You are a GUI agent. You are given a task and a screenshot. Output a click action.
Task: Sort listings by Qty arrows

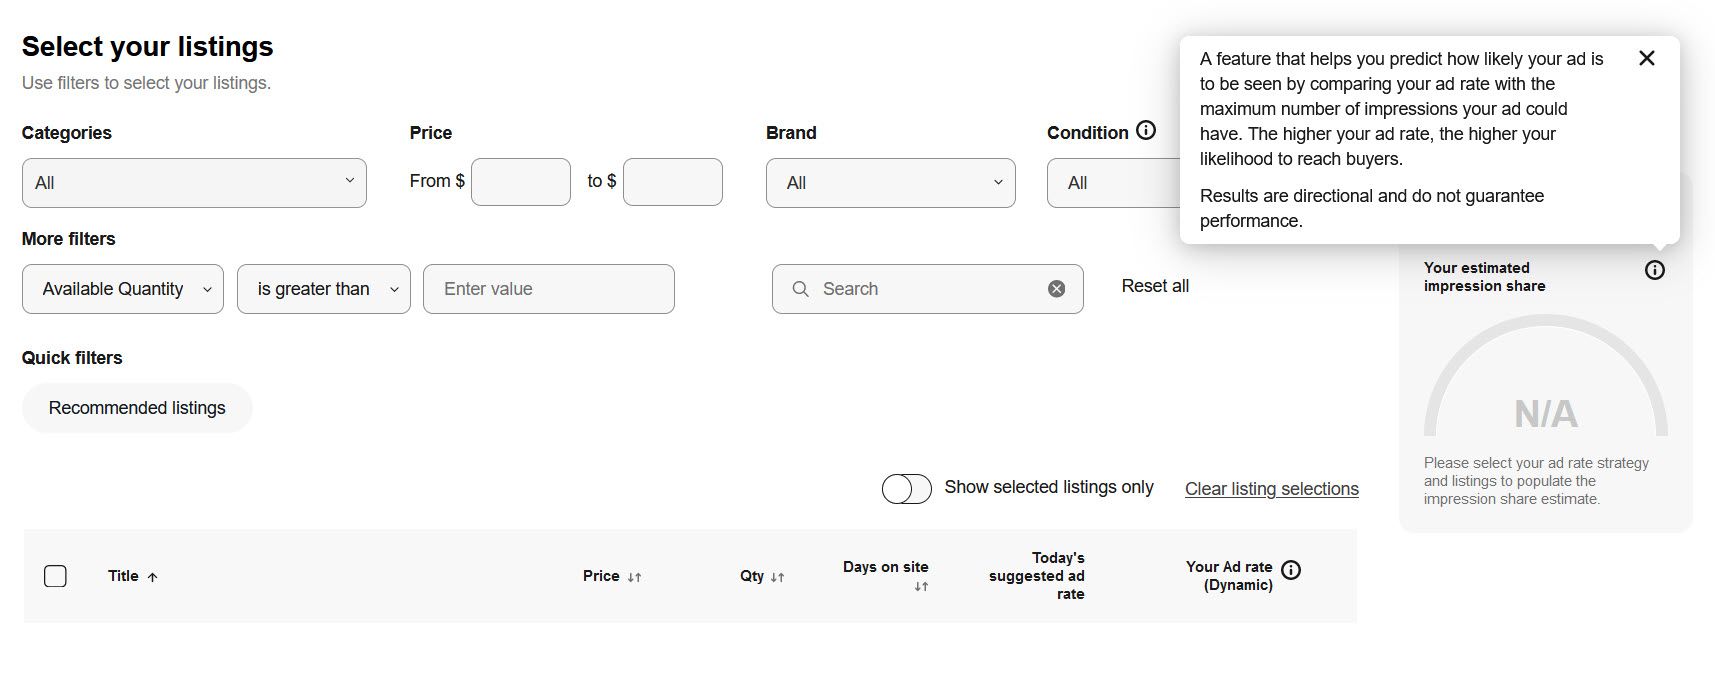click(x=777, y=577)
